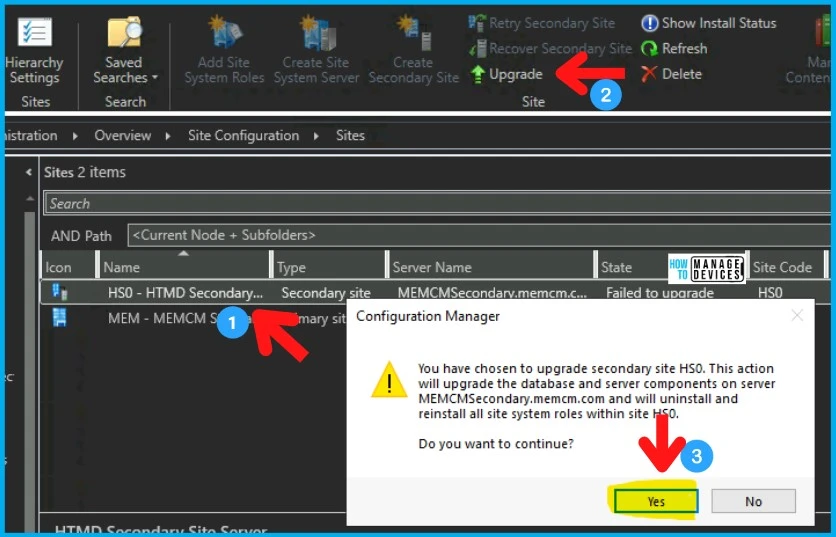836x537 pixels.
Task: Close the Configuration Manager dialog
Action: (797, 316)
